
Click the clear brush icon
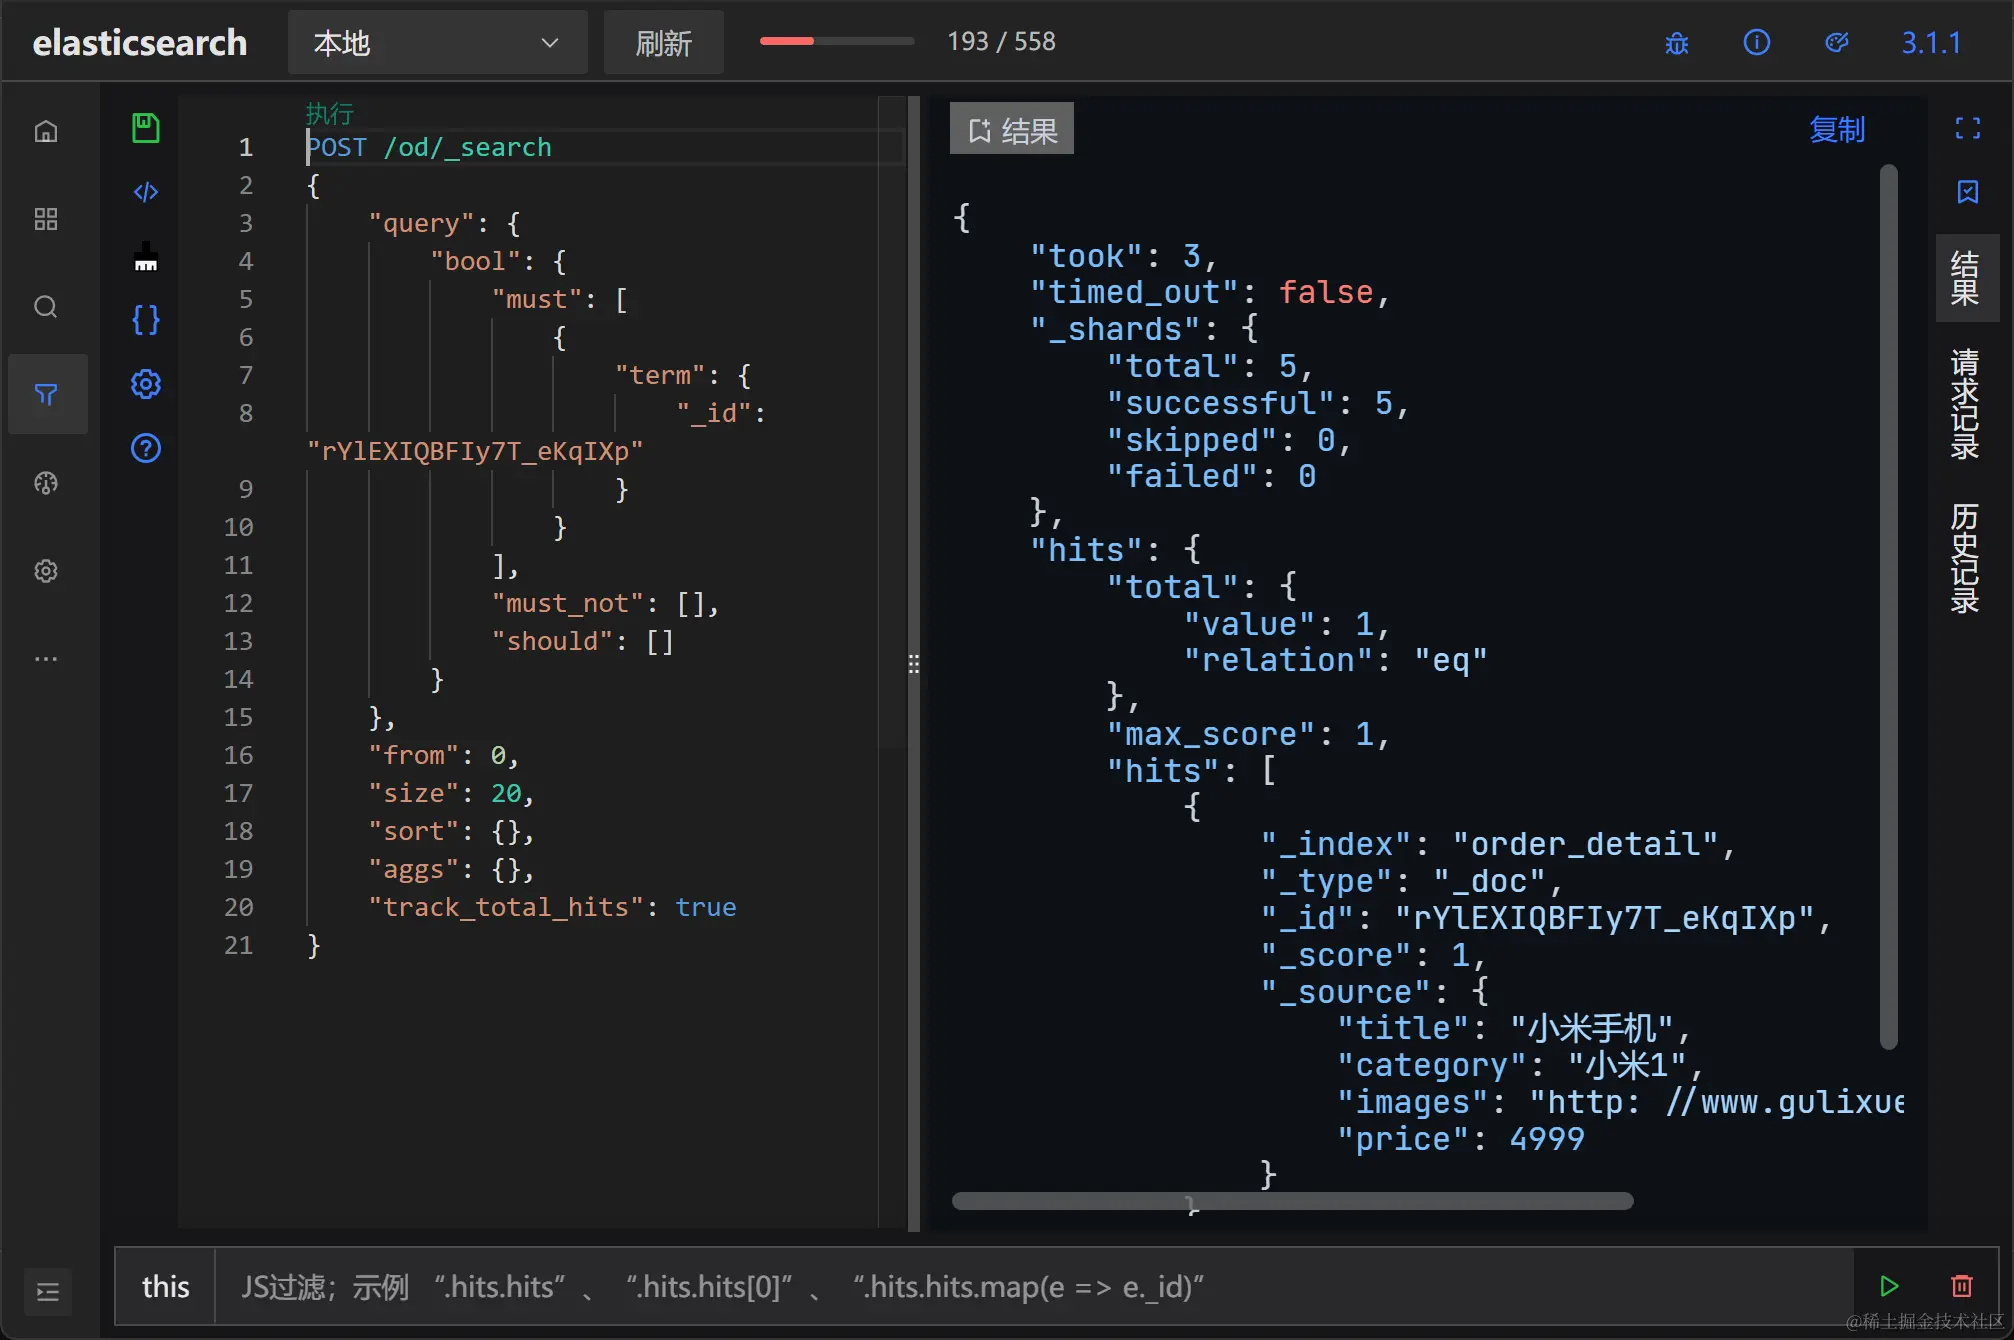[x=146, y=256]
